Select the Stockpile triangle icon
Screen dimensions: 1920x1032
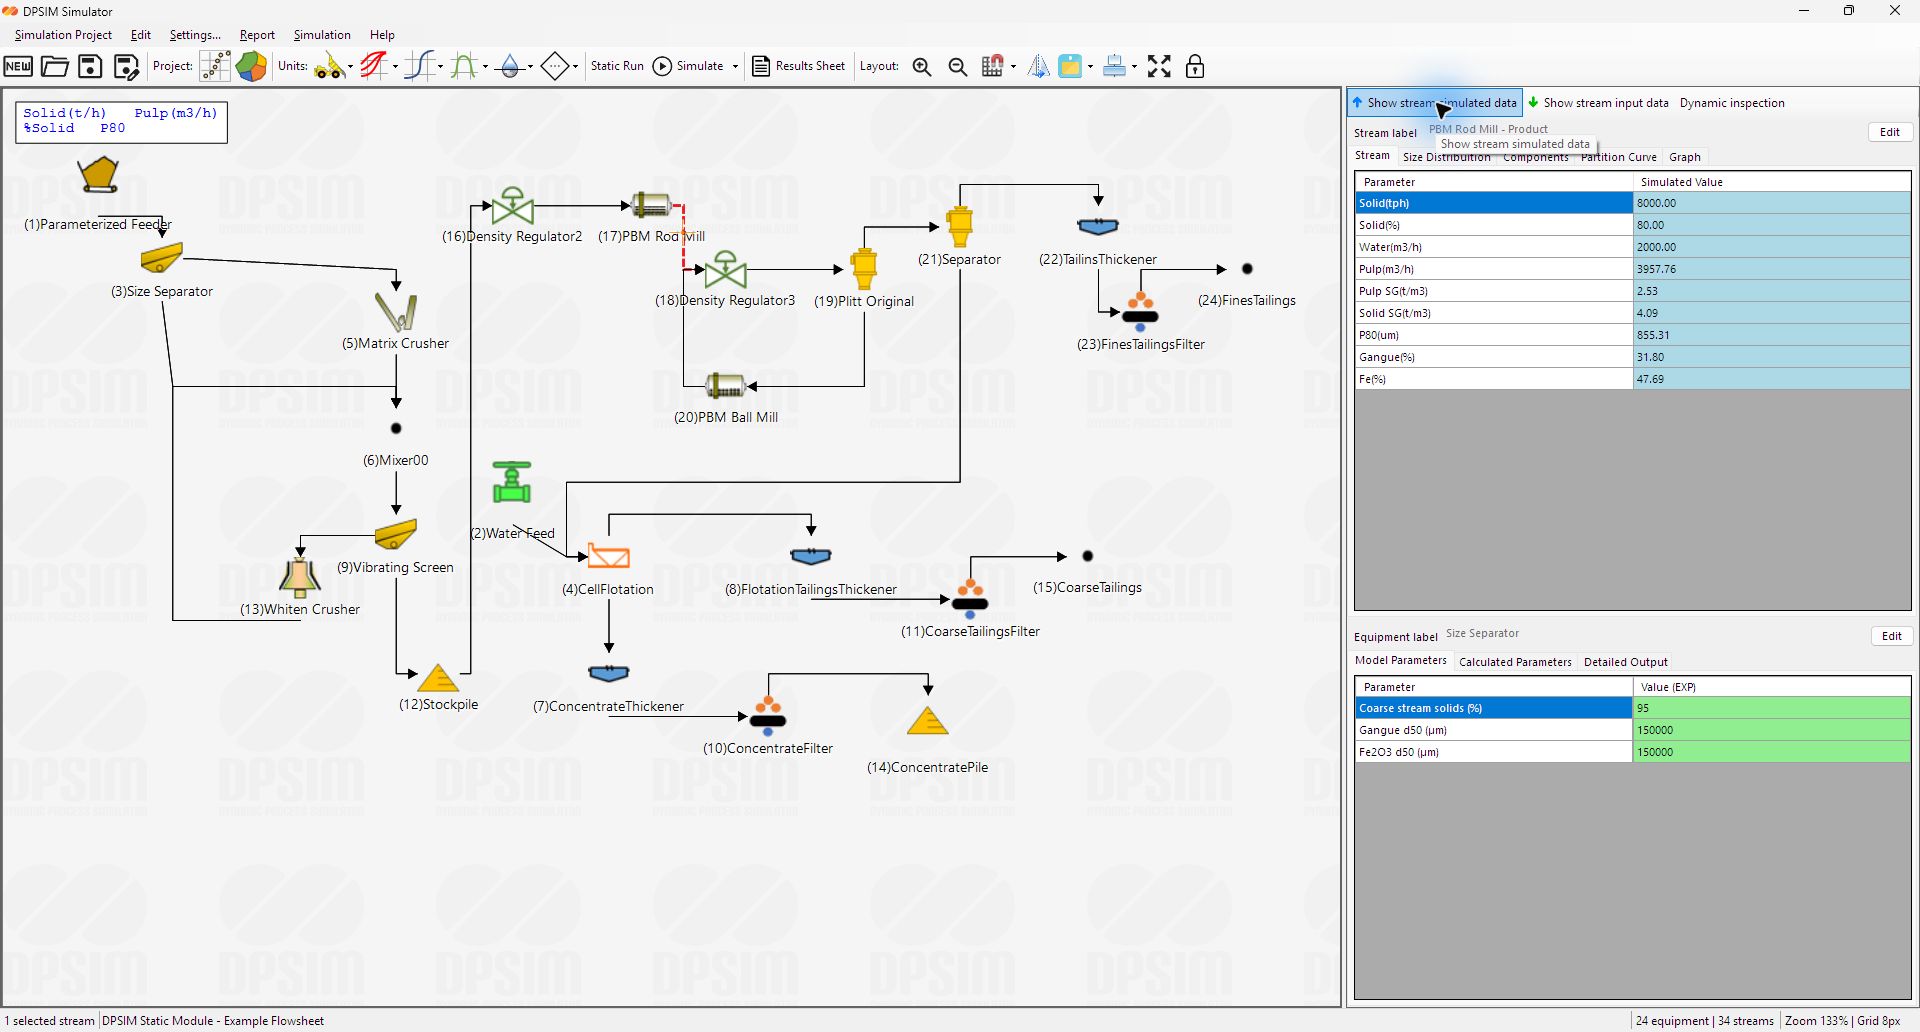(x=438, y=679)
